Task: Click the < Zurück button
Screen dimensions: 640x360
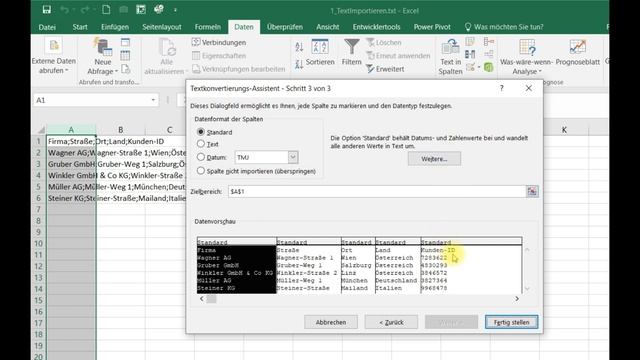Action: pos(391,322)
